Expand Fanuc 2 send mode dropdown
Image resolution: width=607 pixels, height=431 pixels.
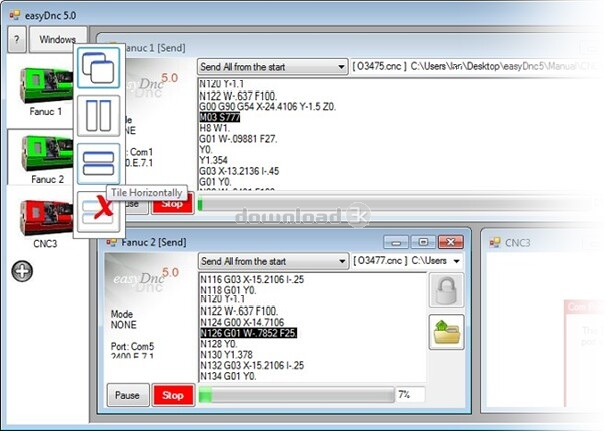pyautogui.click(x=342, y=261)
